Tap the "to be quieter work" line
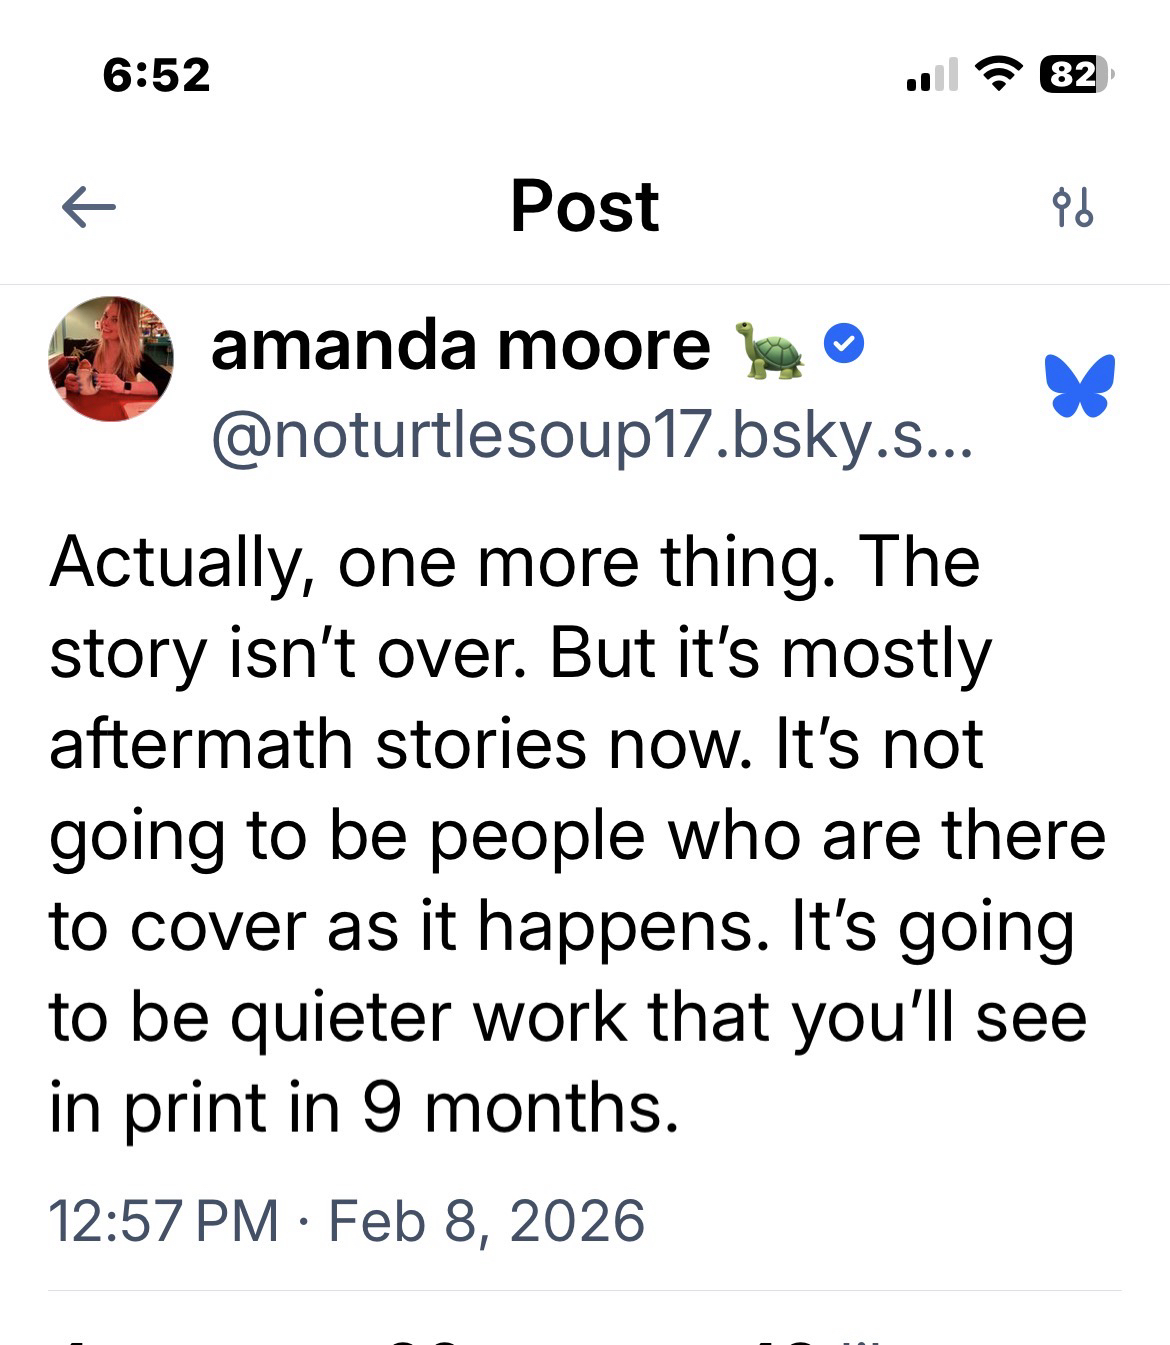The height and width of the screenshot is (1345, 1170). click(567, 1017)
